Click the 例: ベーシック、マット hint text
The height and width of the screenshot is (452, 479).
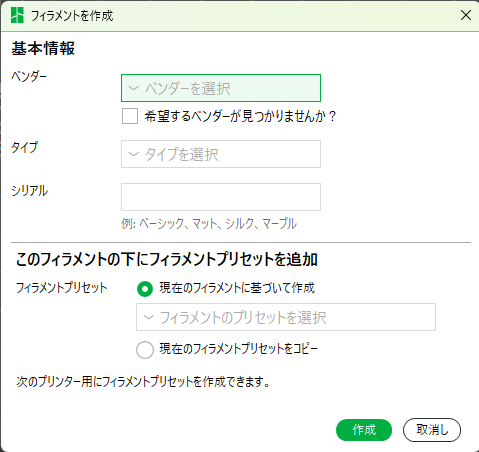coord(209,224)
